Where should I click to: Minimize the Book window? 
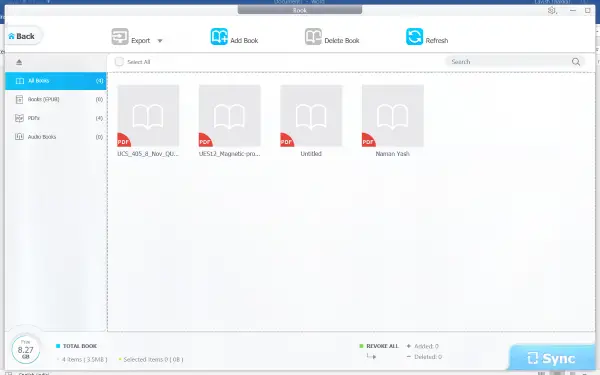[x=573, y=10]
